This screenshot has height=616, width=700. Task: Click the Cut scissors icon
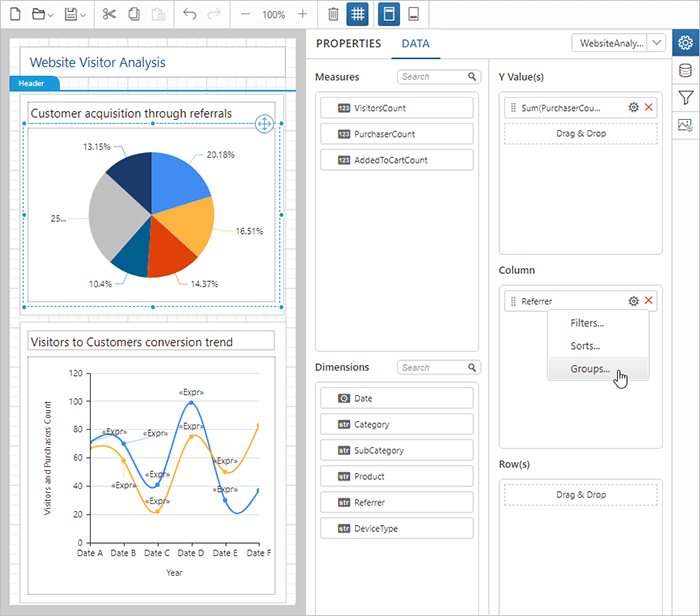109,14
